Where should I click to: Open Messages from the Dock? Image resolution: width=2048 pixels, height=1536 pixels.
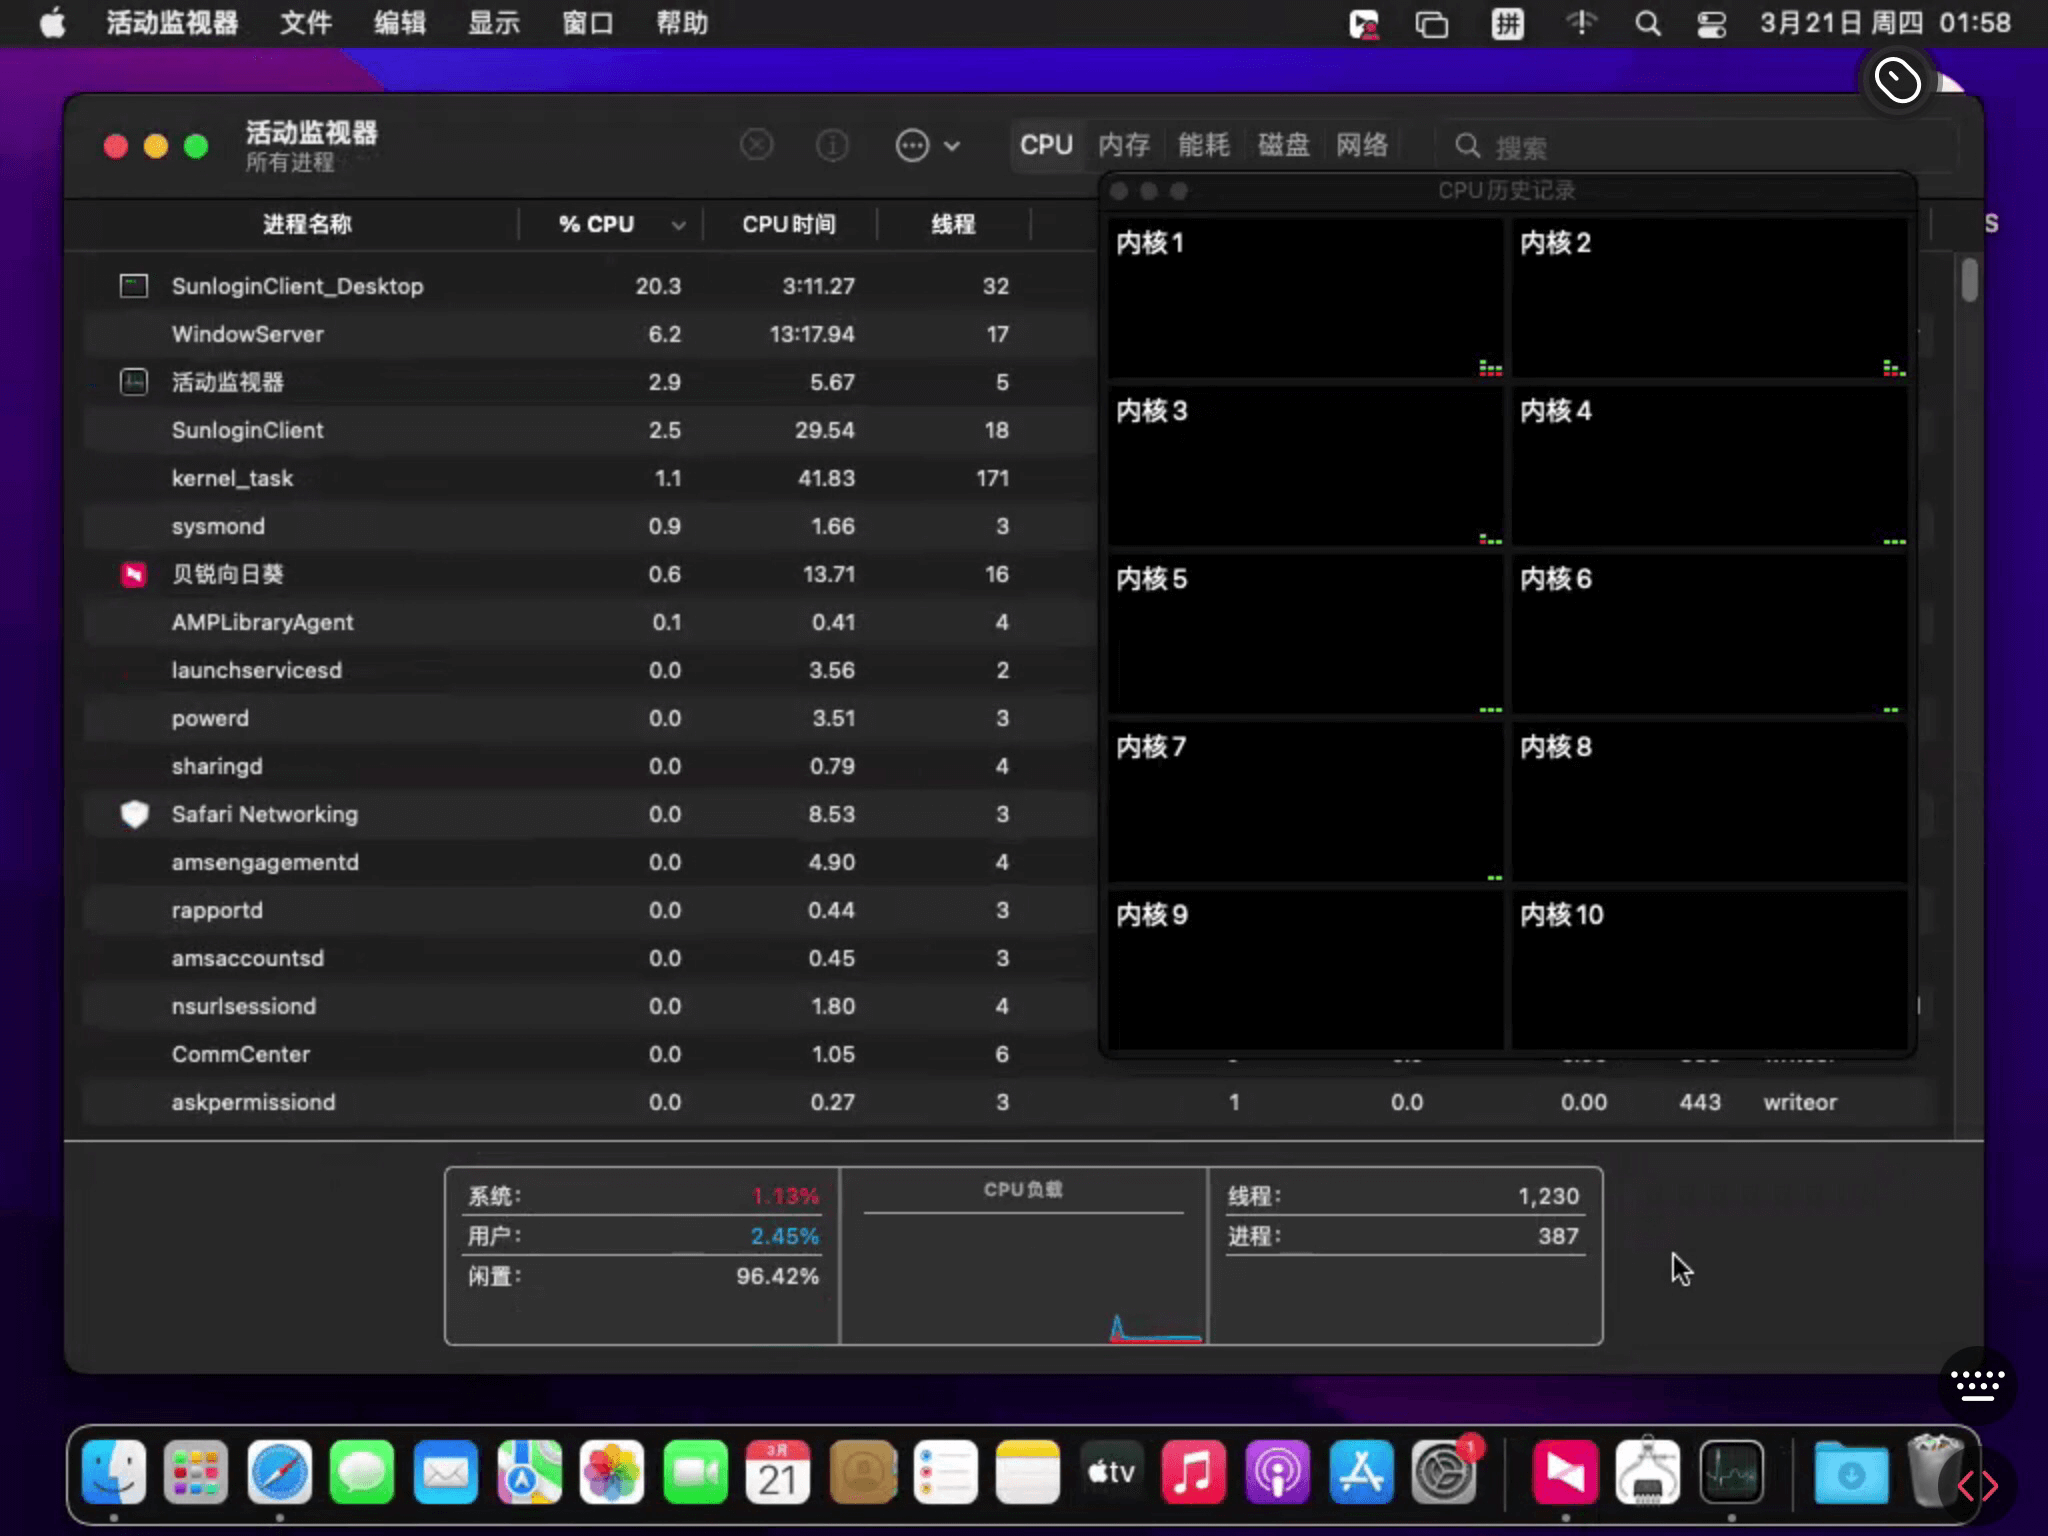(x=362, y=1472)
